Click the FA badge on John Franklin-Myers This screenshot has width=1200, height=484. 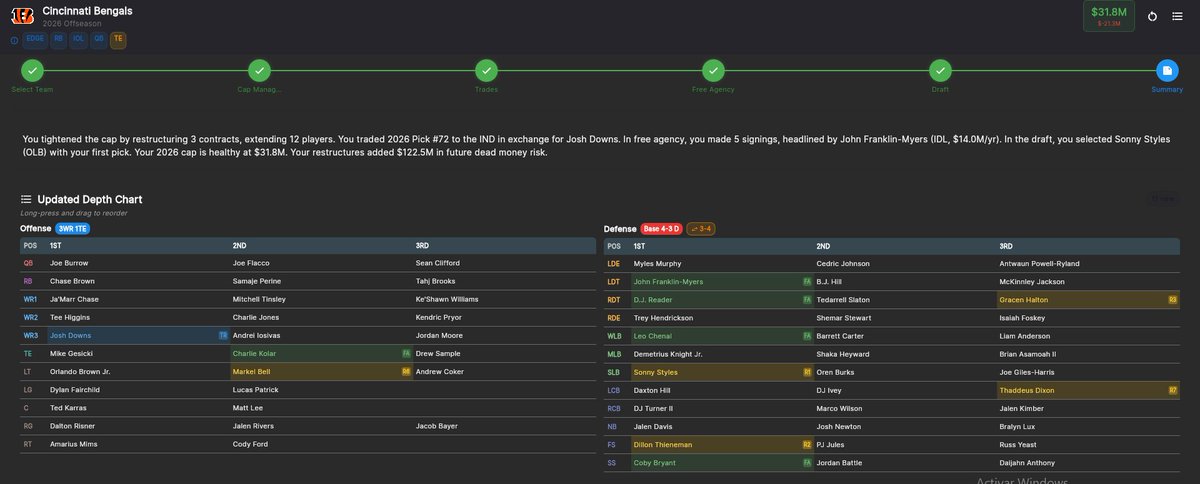[807, 282]
